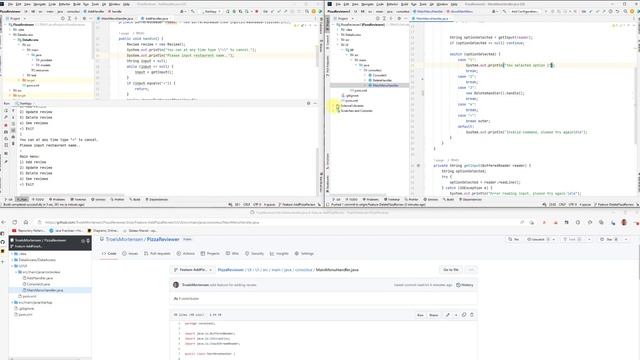Toggle the Run tool window button in left IDE bottom bar
Image resolution: width=640 pixels, height=360 pixels.
(22, 199)
